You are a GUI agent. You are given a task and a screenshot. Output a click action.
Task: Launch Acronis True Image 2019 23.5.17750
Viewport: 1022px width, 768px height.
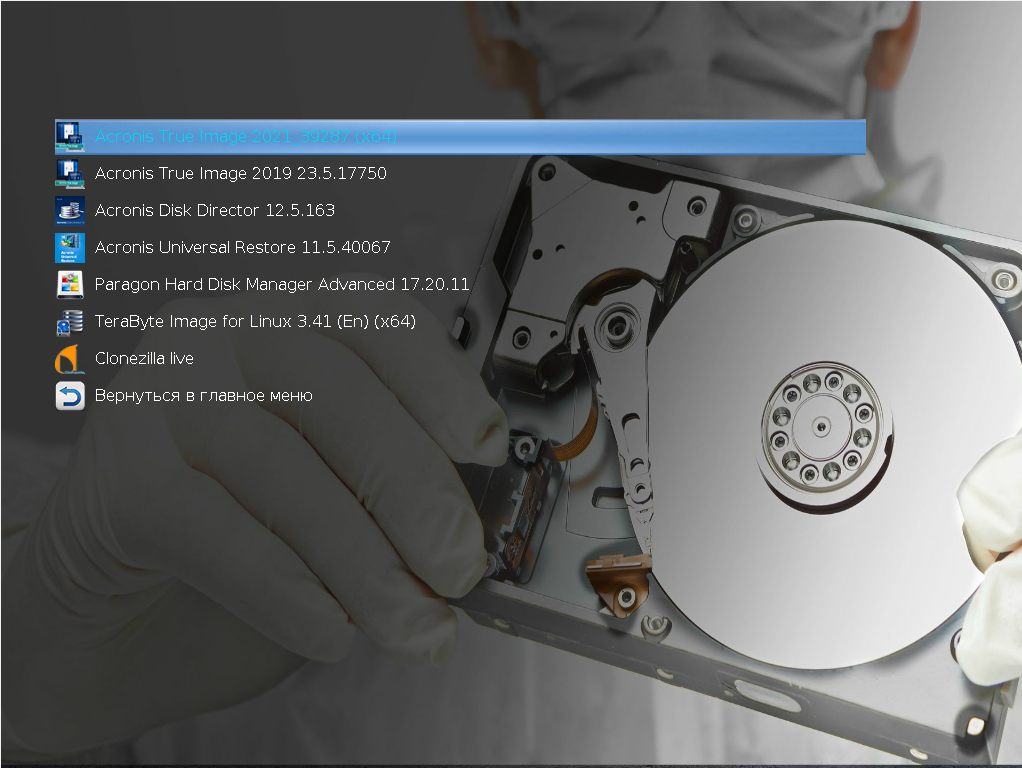(241, 173)
